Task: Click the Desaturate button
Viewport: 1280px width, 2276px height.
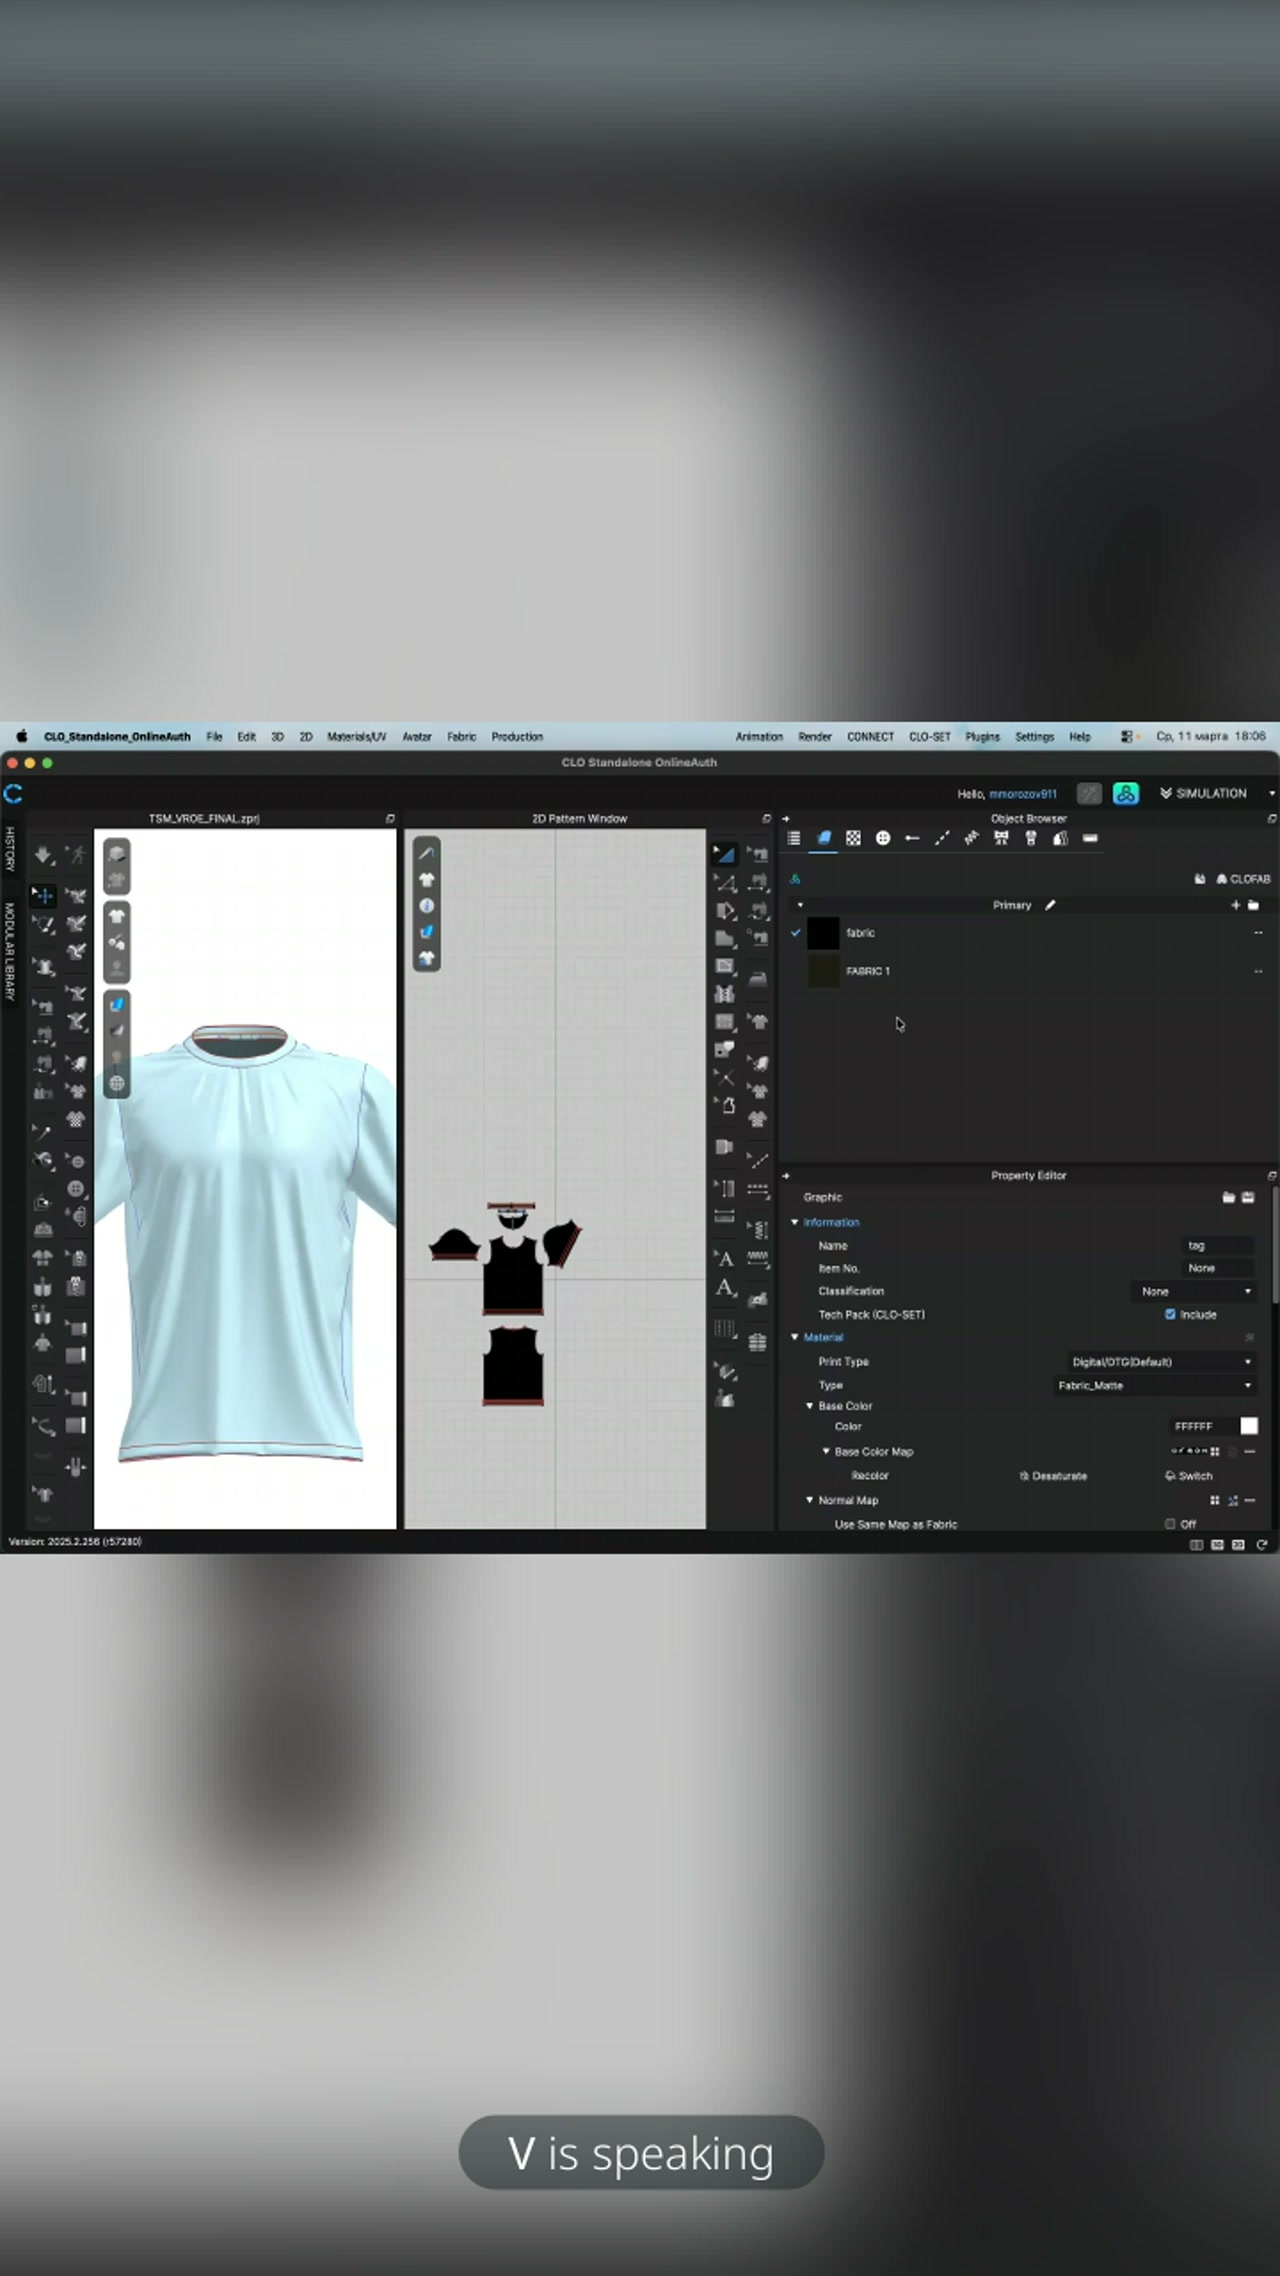Action: pyautogui.click(x=1053, y=1476)
